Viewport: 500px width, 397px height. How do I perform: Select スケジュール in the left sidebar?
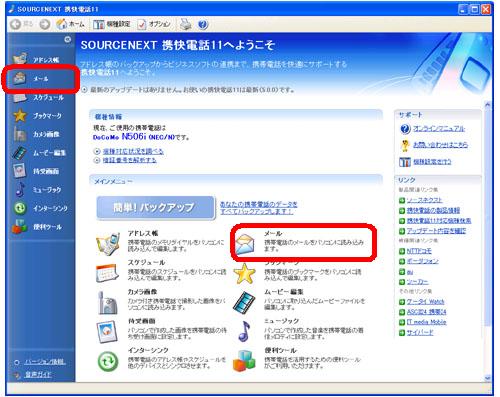[x=38, y=97]
